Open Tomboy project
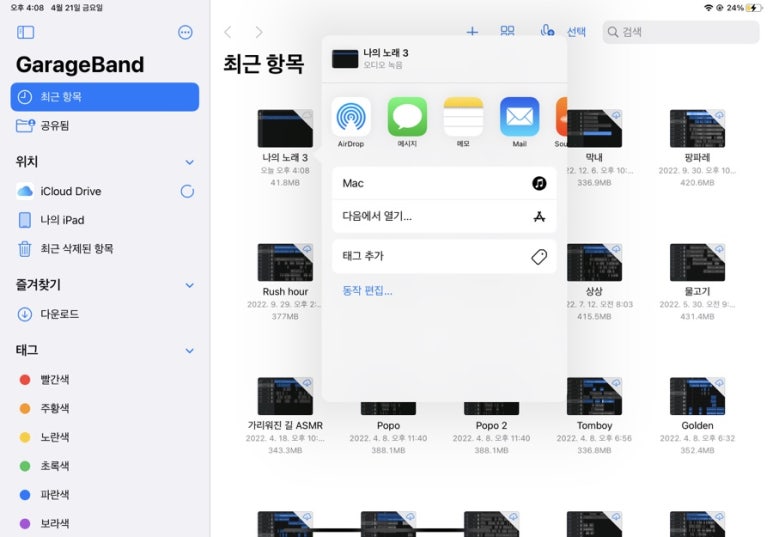 [594, 396]
